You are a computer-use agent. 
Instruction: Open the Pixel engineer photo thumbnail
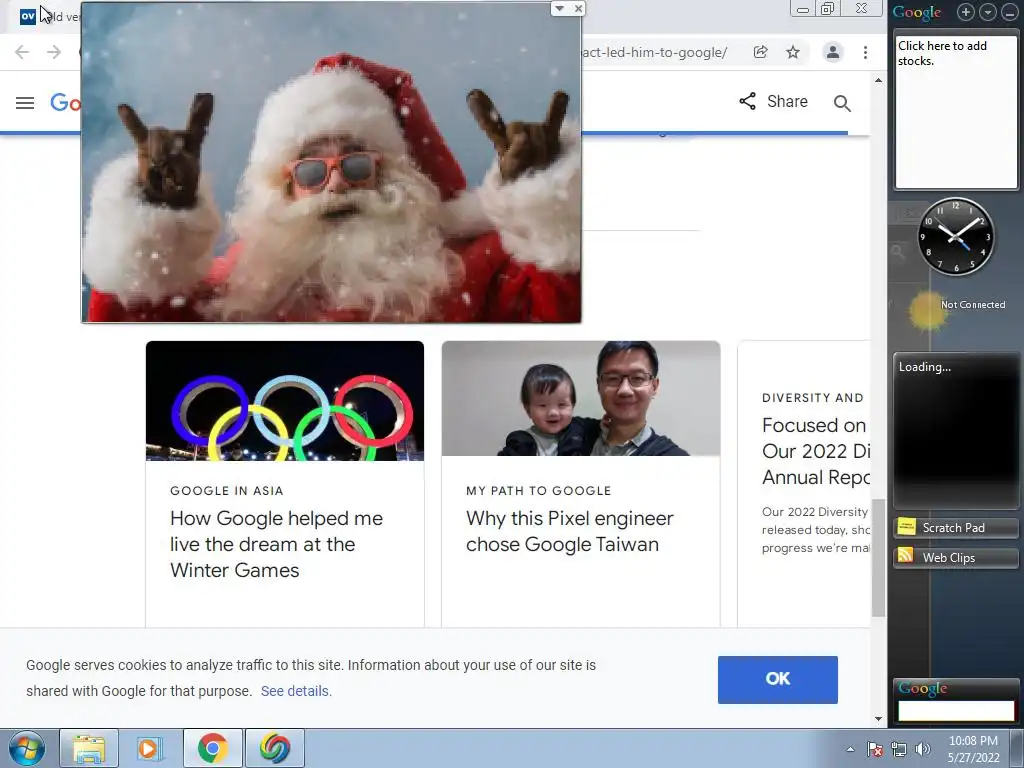[581, 398]
